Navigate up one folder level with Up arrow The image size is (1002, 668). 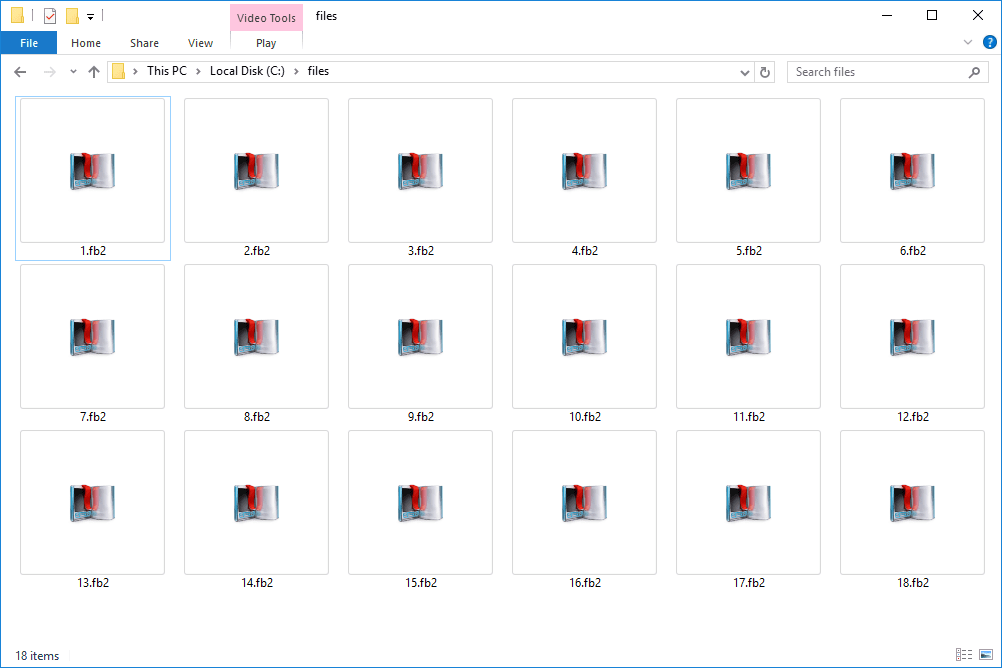click(94, 72)
